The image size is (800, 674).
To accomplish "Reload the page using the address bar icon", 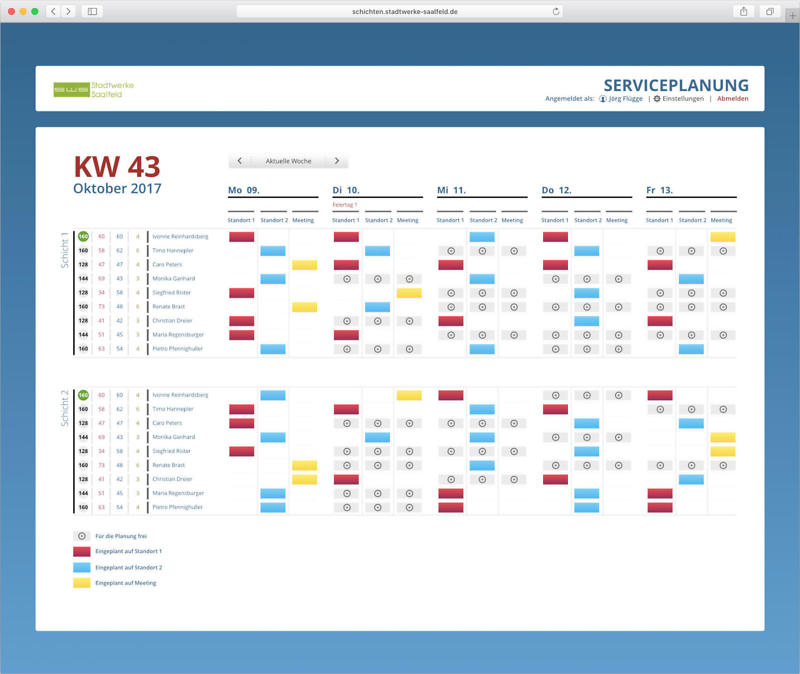I will coord(556,11).
